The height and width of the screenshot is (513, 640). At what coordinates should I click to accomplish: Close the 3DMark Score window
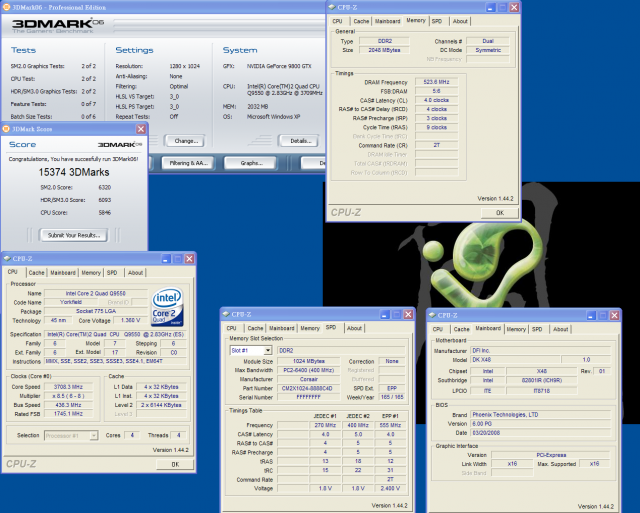coord(141,129)
